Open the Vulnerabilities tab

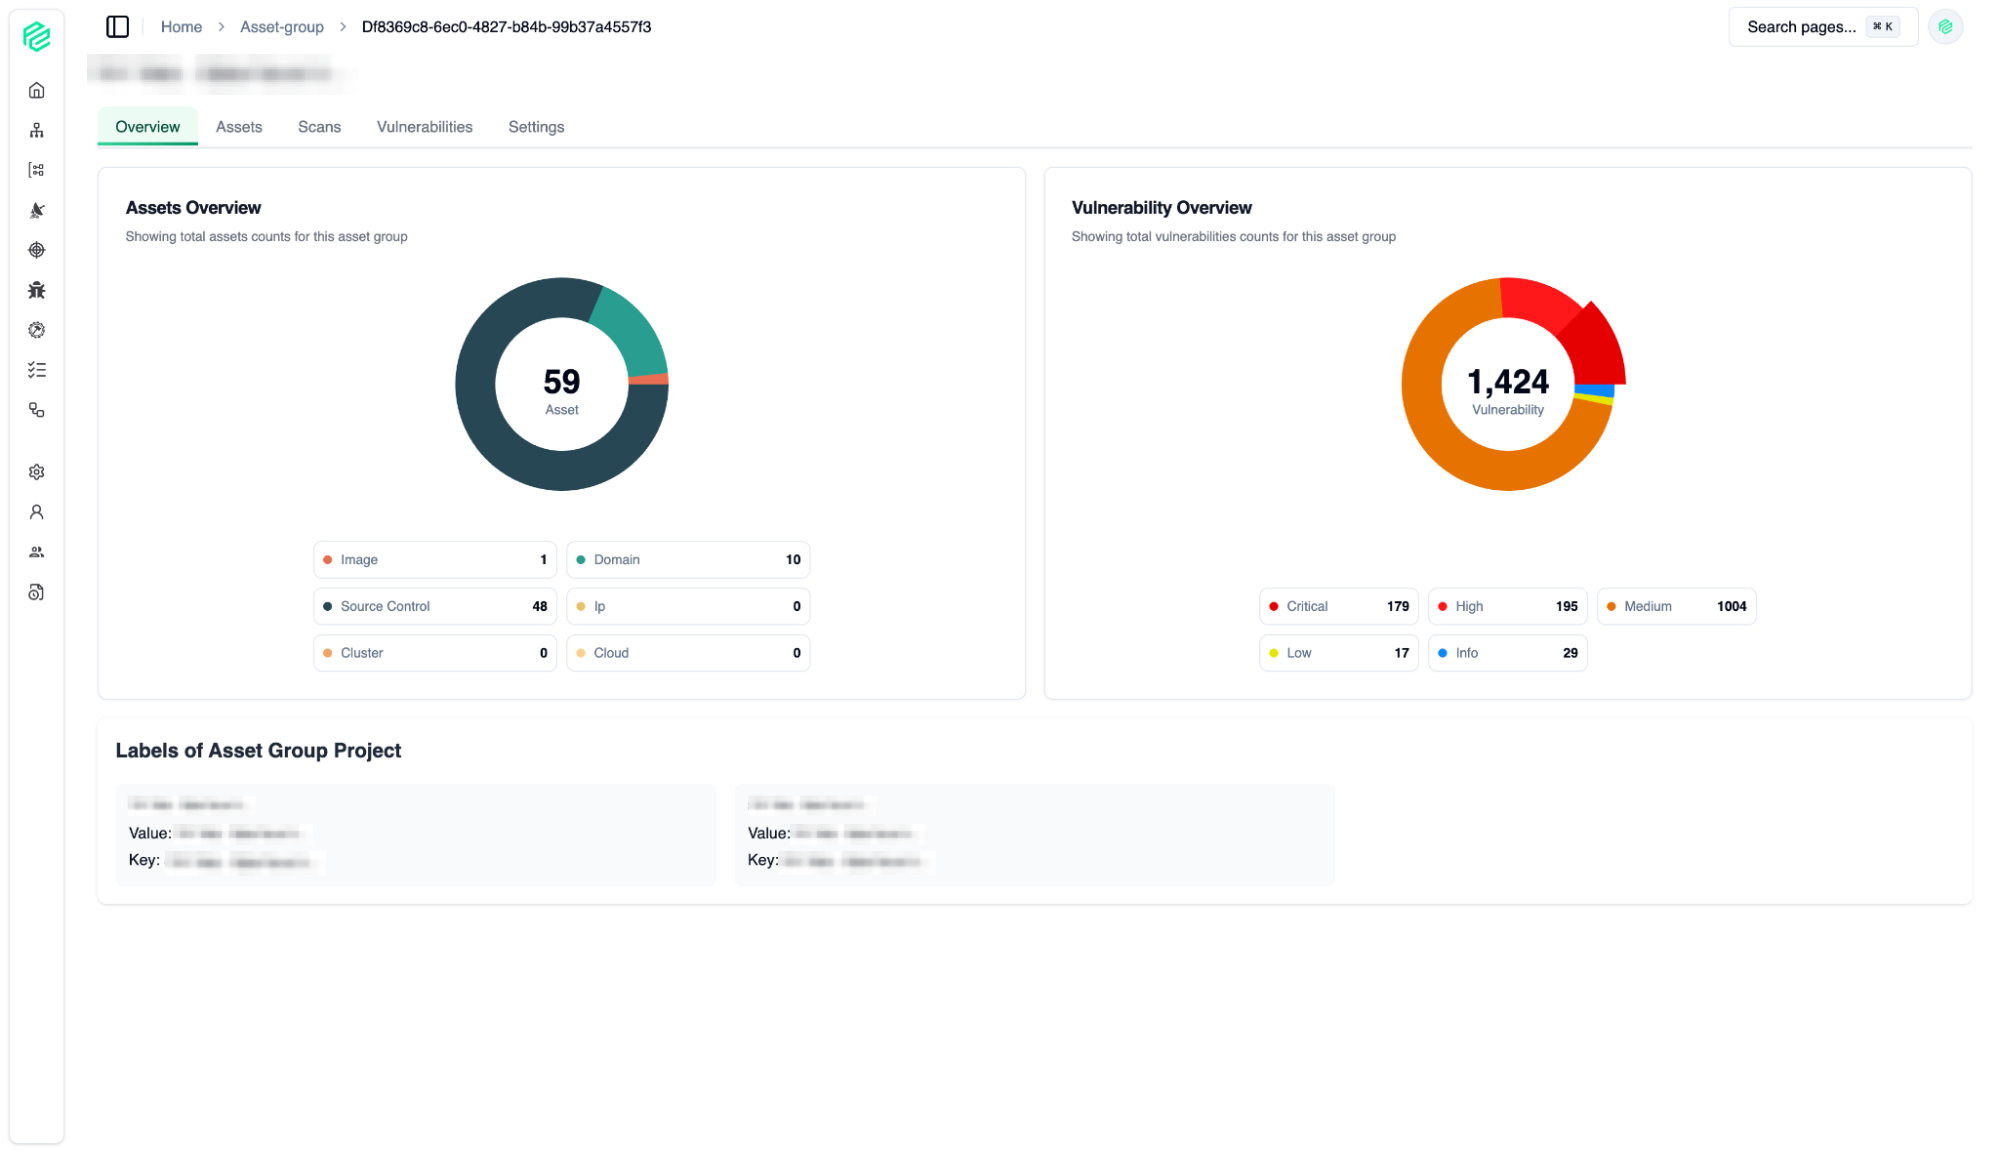point(424,127)
